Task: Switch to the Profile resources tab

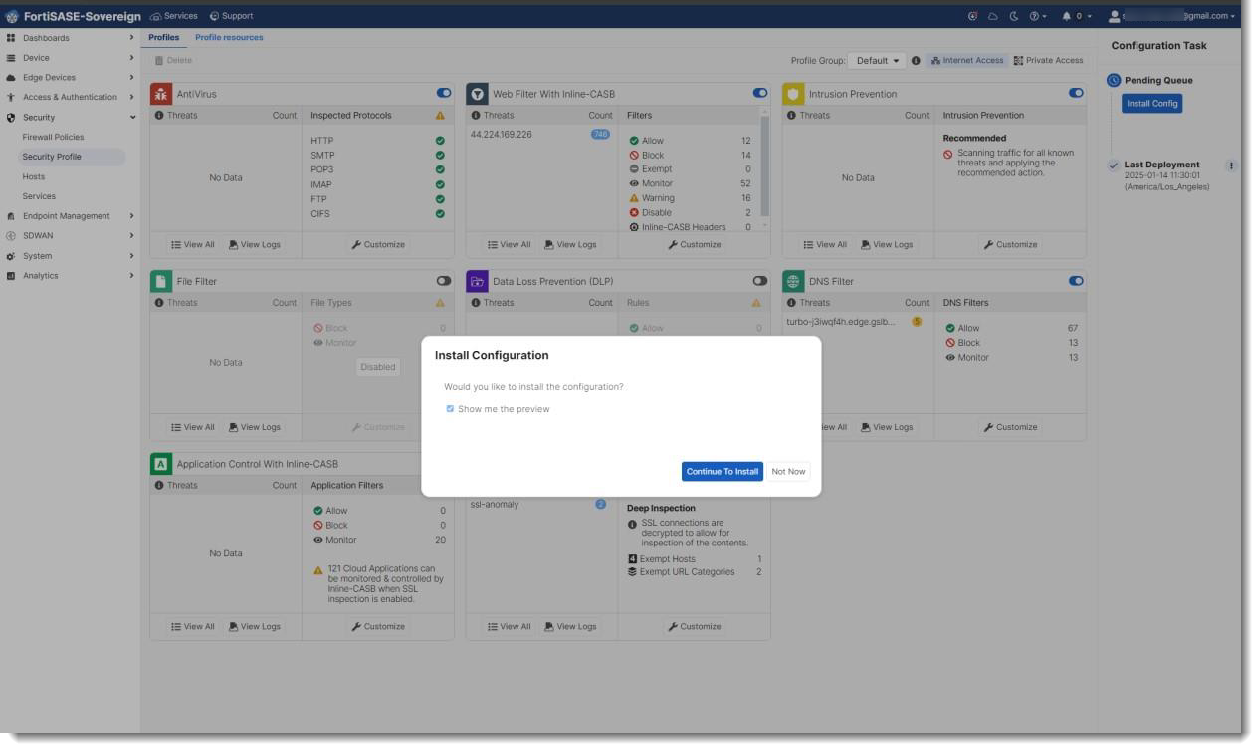Action: [229, 35]
